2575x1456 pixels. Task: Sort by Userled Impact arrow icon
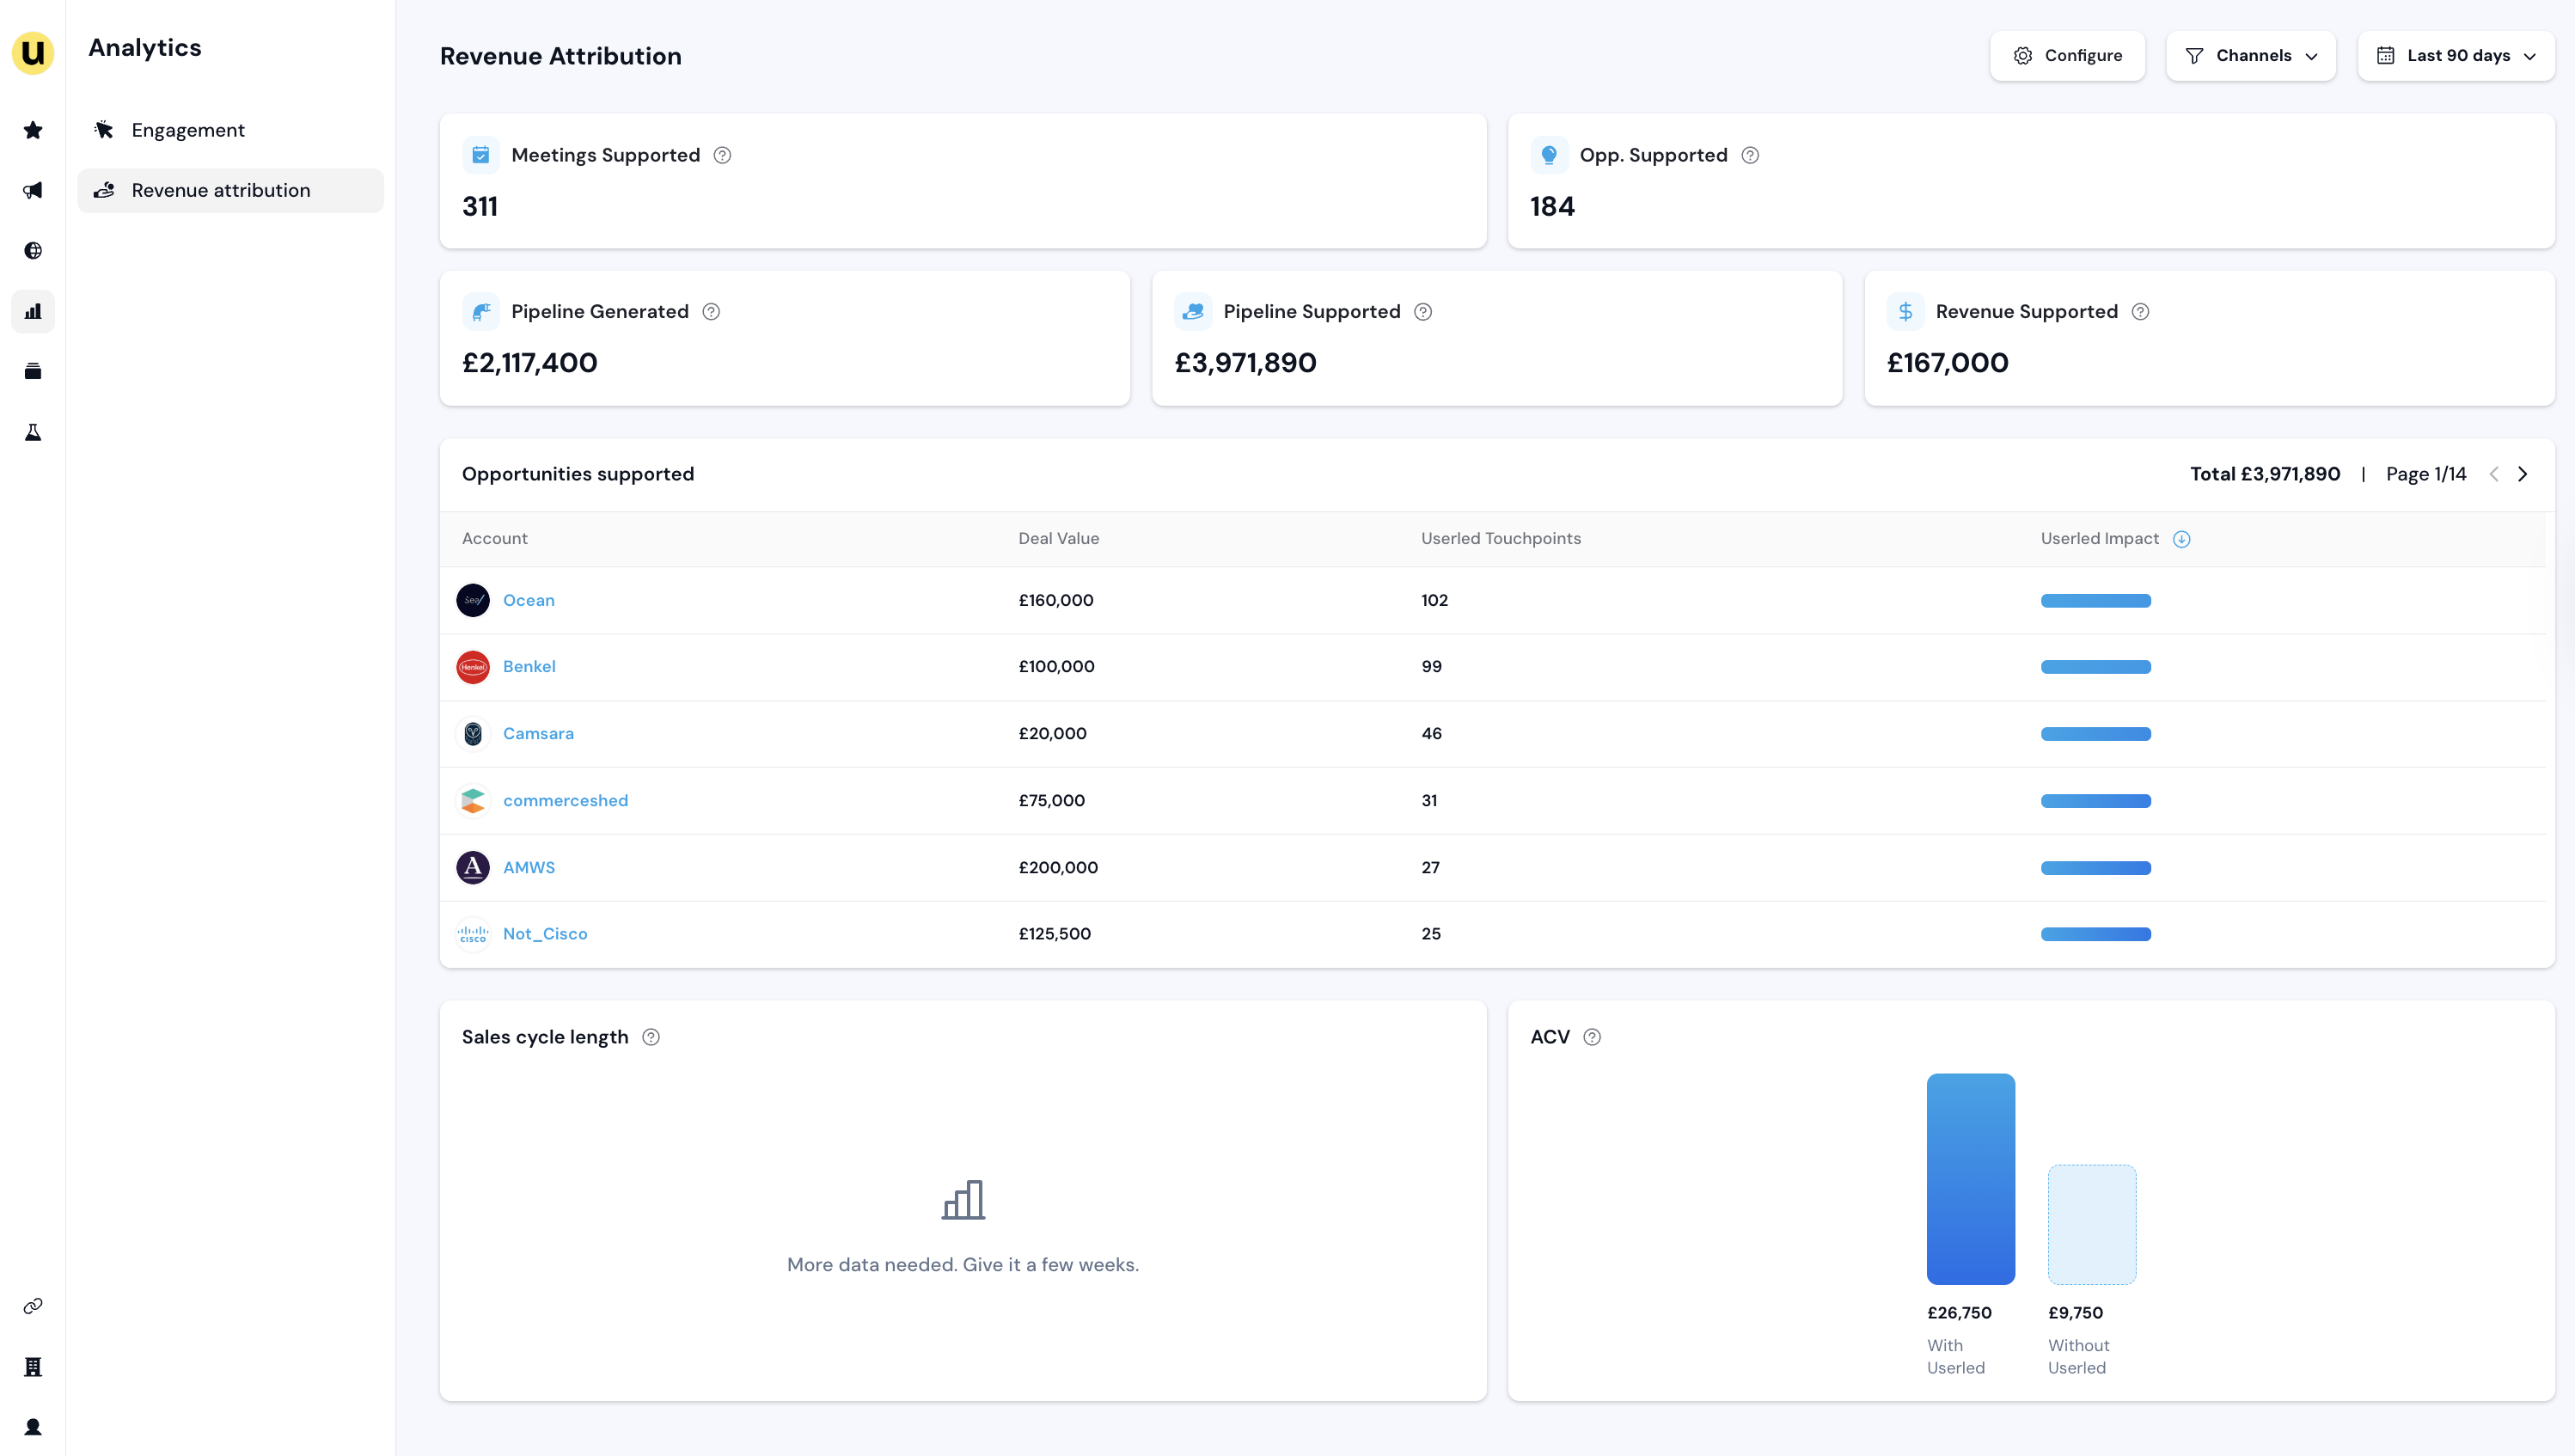pyautogui.click(x=2182, y=539)
